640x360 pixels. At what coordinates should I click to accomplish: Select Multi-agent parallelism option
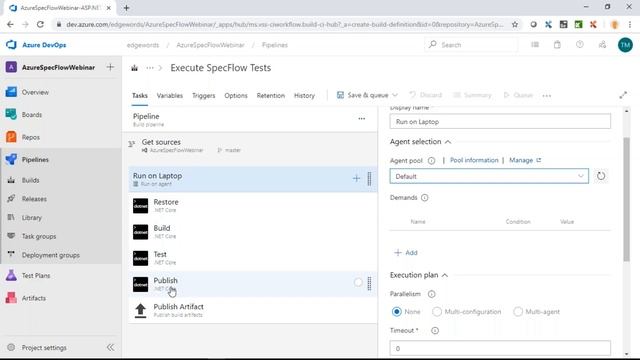pos(518,311)
